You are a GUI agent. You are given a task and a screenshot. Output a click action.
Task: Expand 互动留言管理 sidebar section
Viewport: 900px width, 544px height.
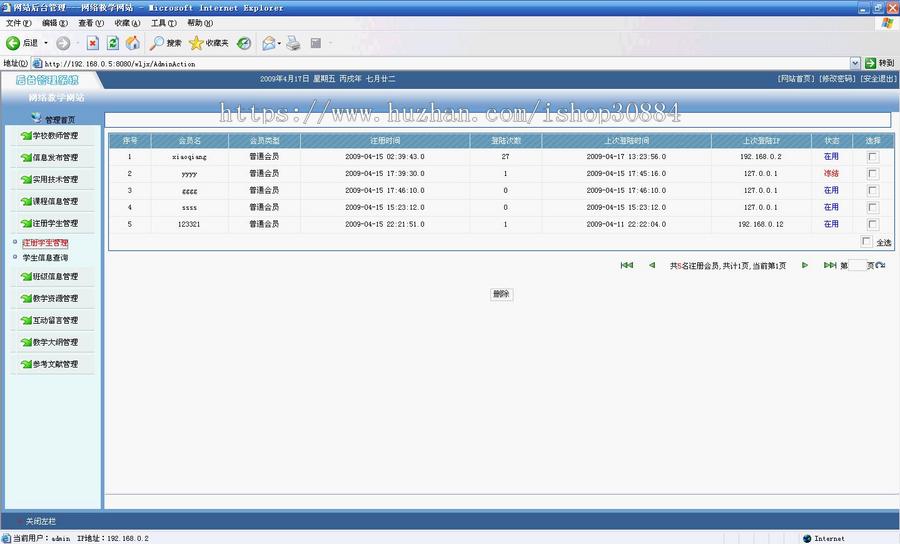click(x=50, y=320)
